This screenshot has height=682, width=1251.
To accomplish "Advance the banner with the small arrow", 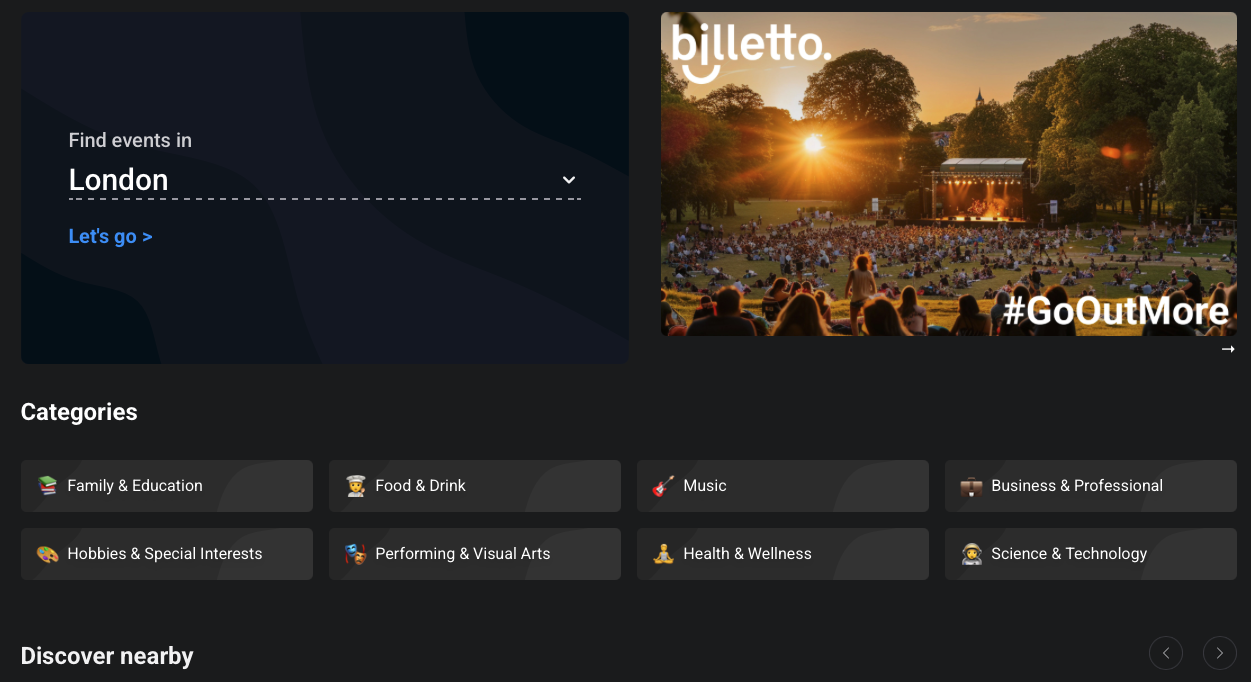I will click(1228, 349).
